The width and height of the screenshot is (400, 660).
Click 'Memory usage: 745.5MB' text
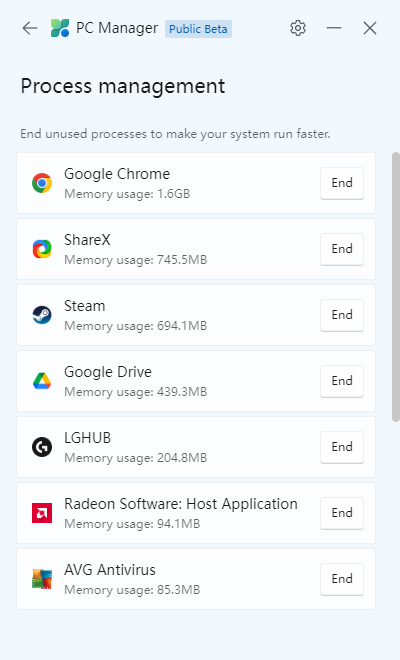pos(136,260)
